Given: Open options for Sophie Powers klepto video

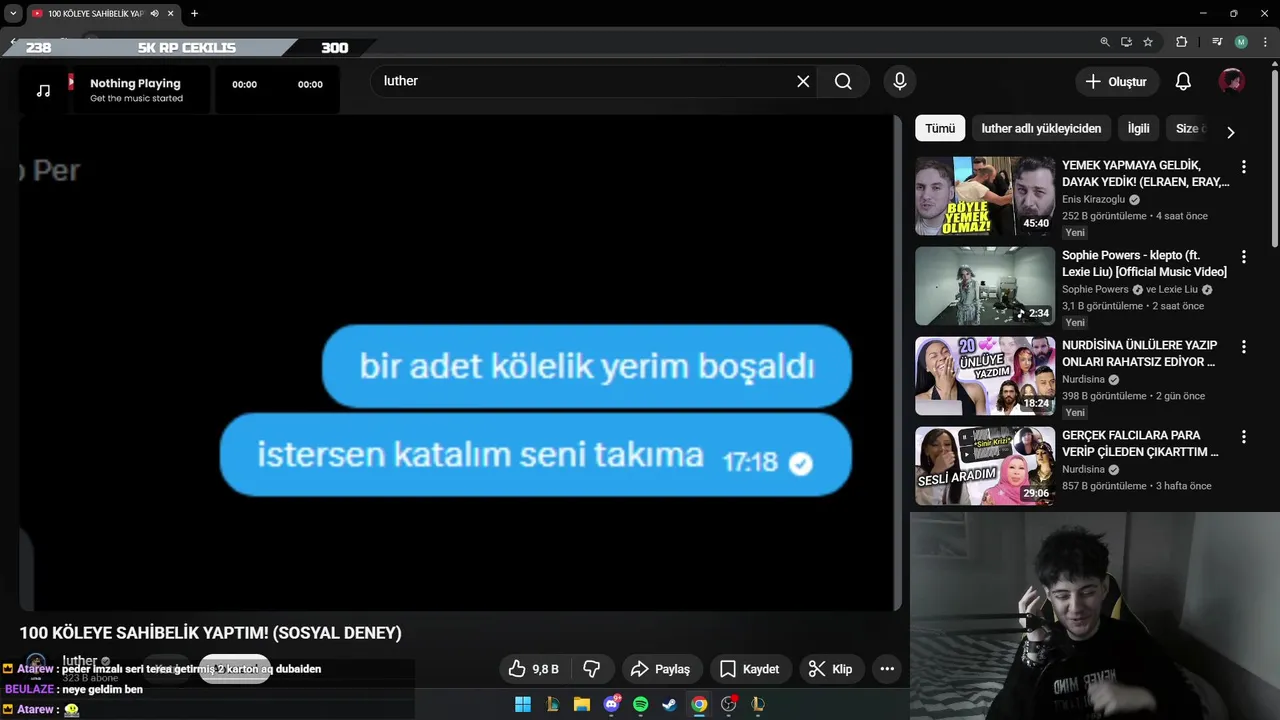Looking at the screenshot, I should click(x=1243, y=257).
